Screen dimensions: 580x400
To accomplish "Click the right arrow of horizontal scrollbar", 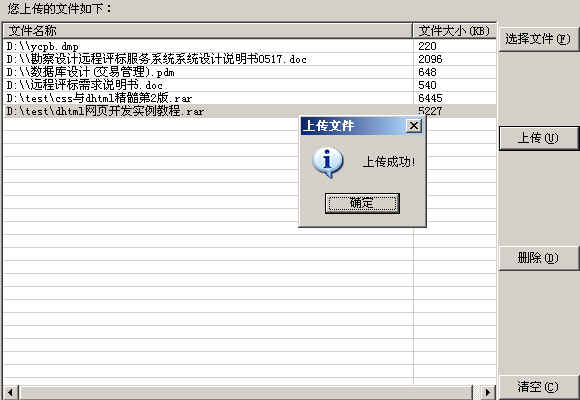I will point(488,392).
